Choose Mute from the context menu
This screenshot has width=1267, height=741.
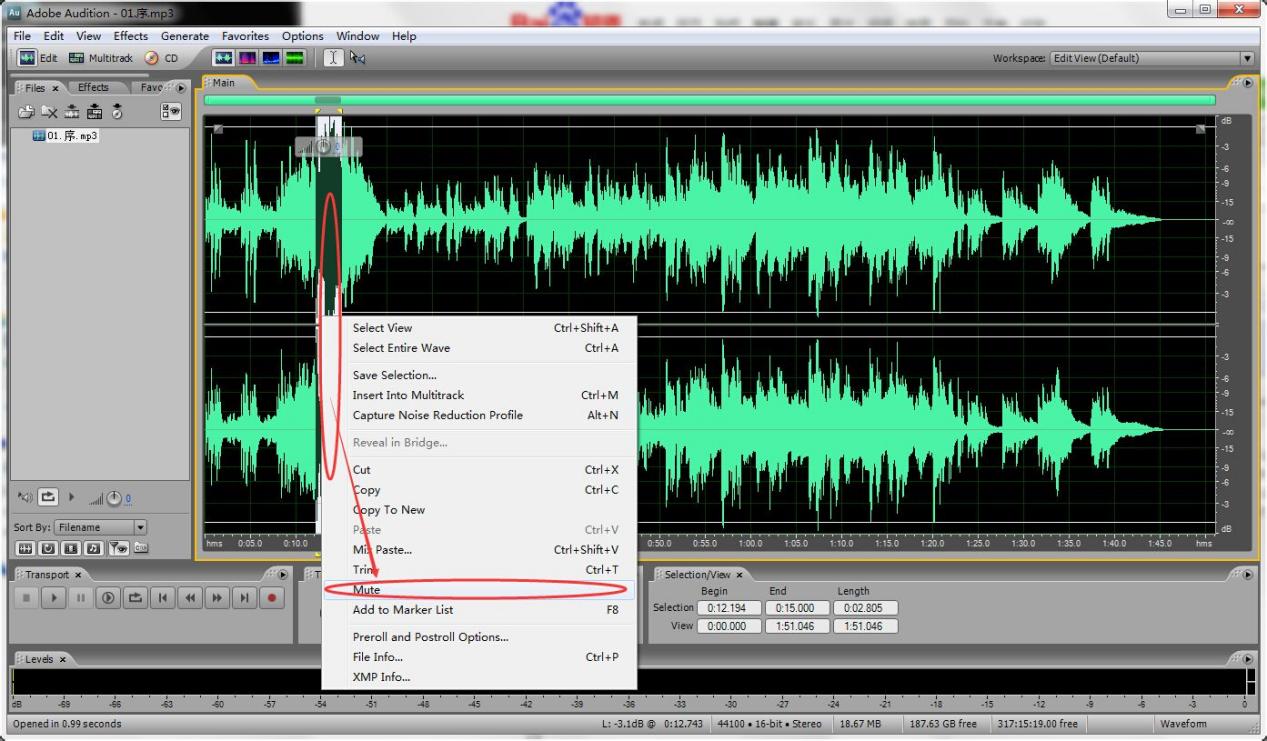[x=366, y=590]
